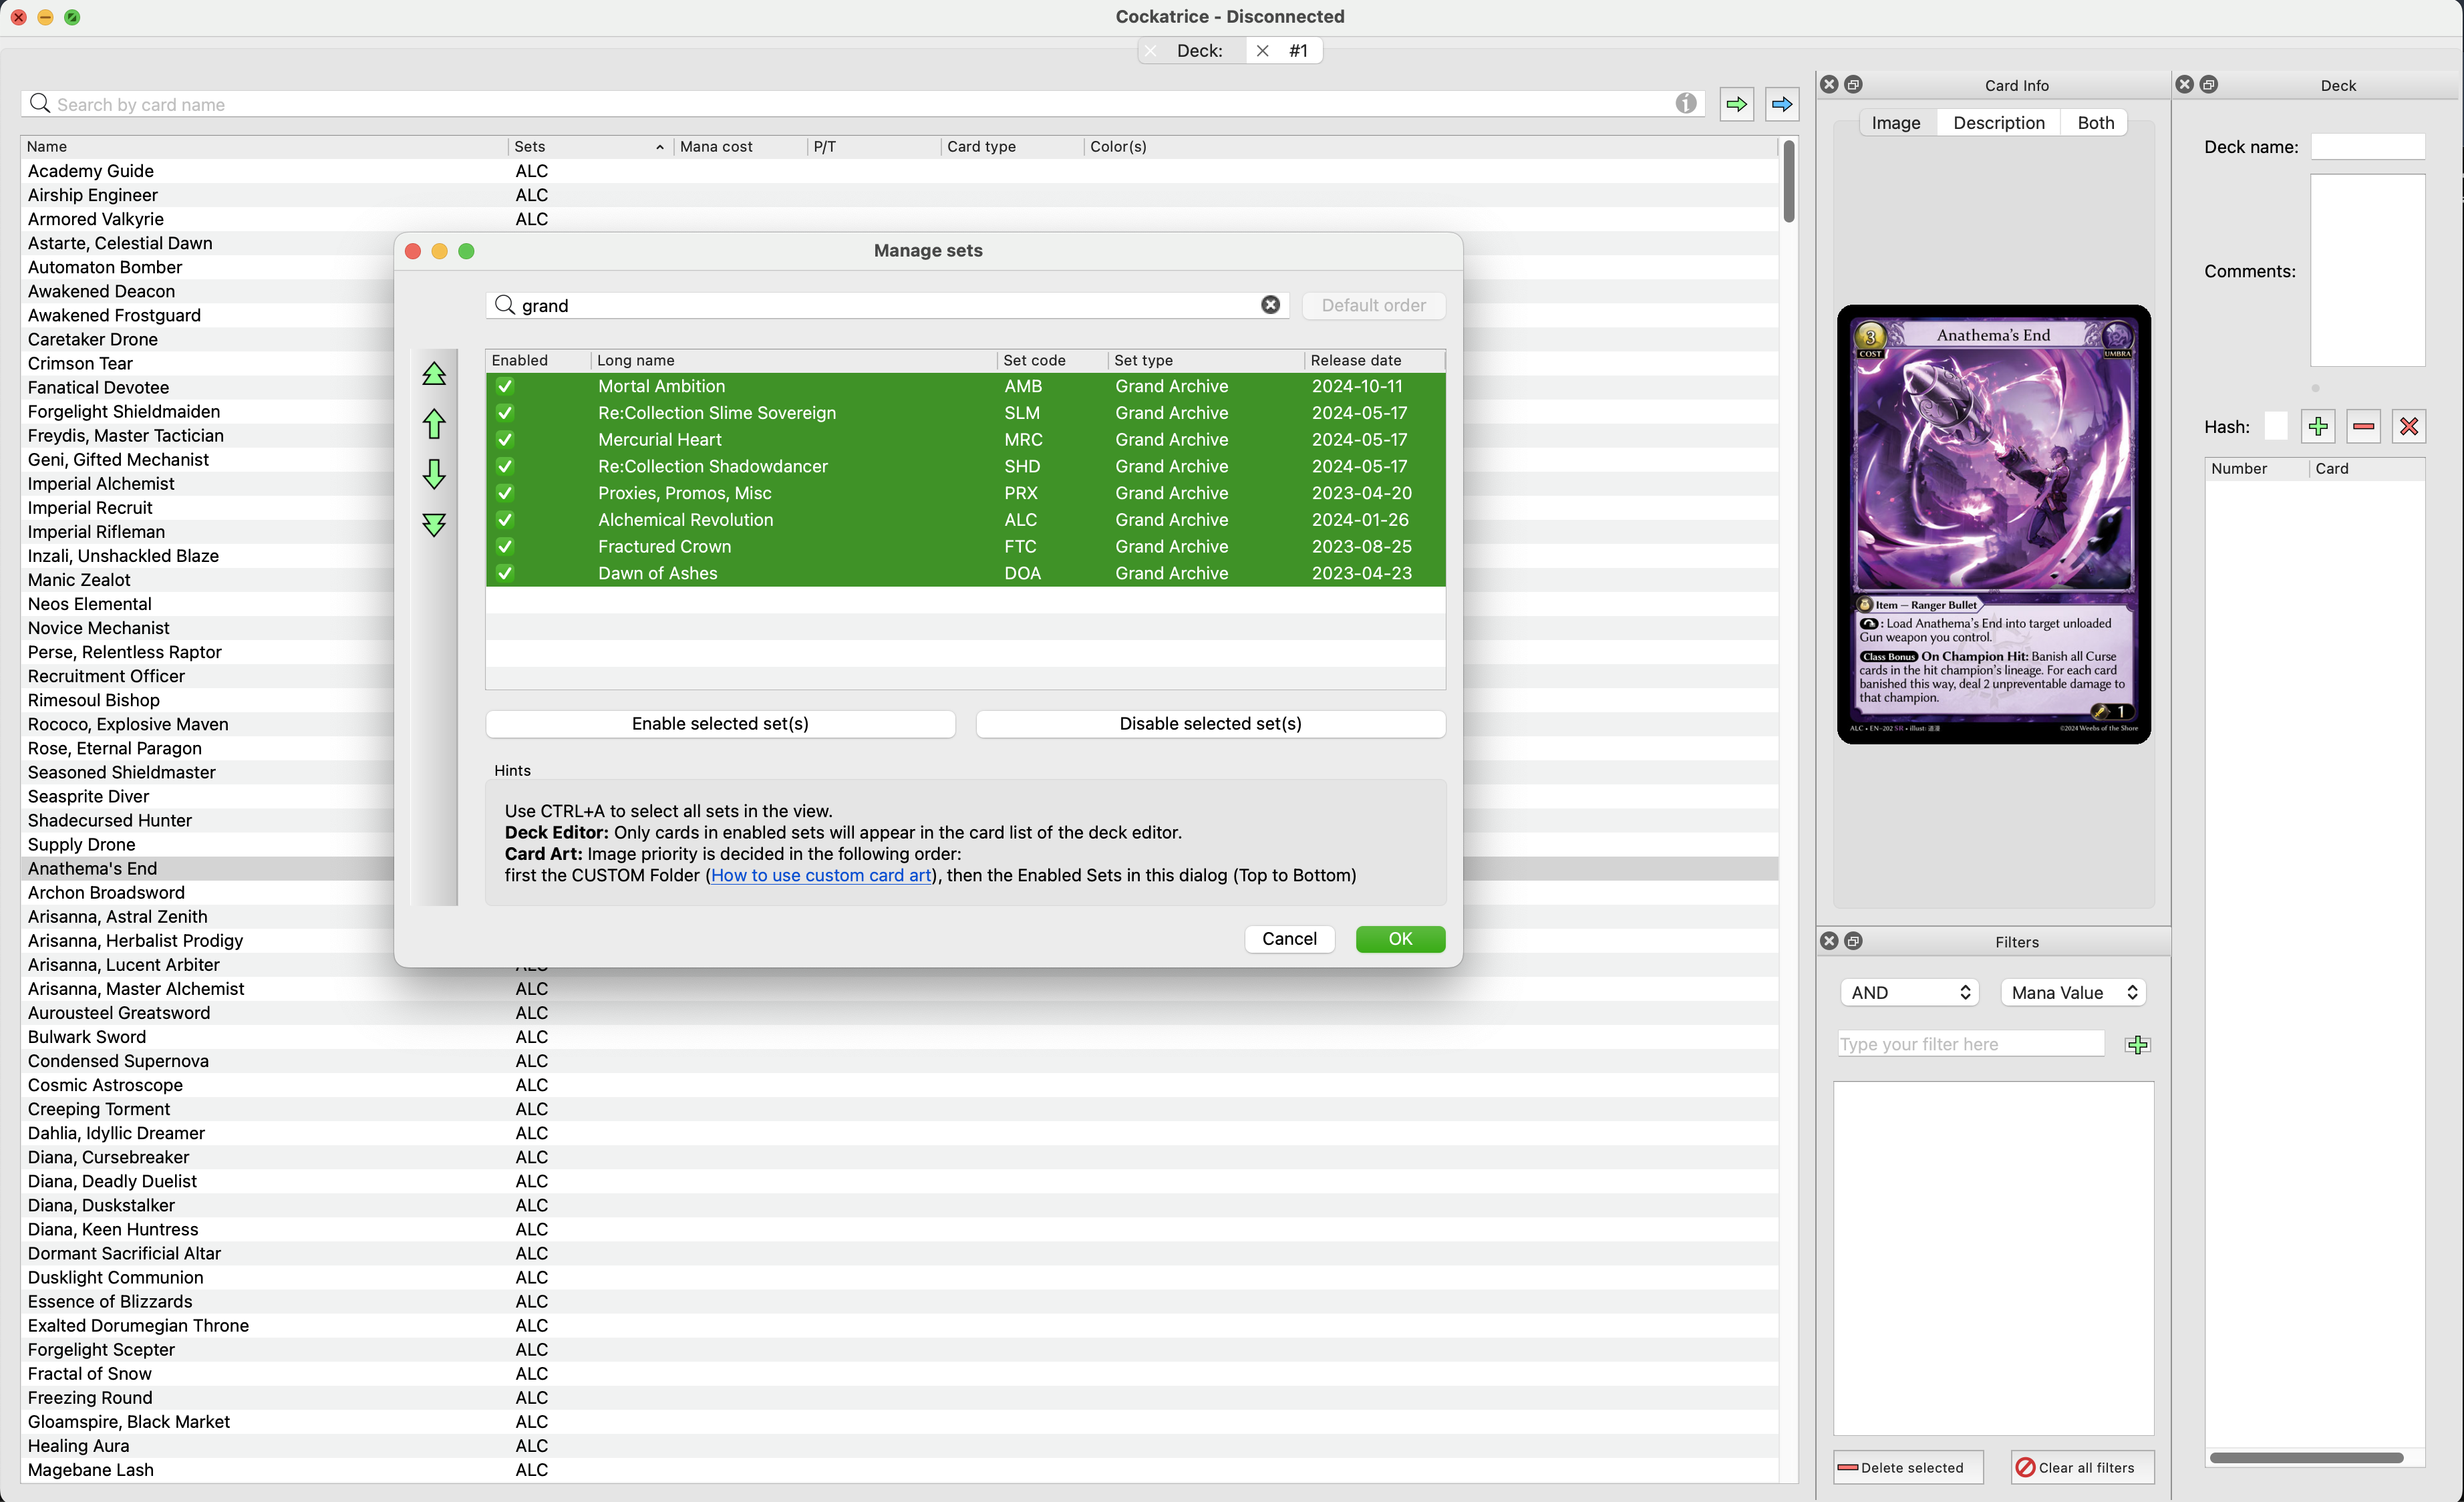Disable the Dawn of Ashes checkbox
Screen dimensions: 2464x1502
tap(505, 574)
